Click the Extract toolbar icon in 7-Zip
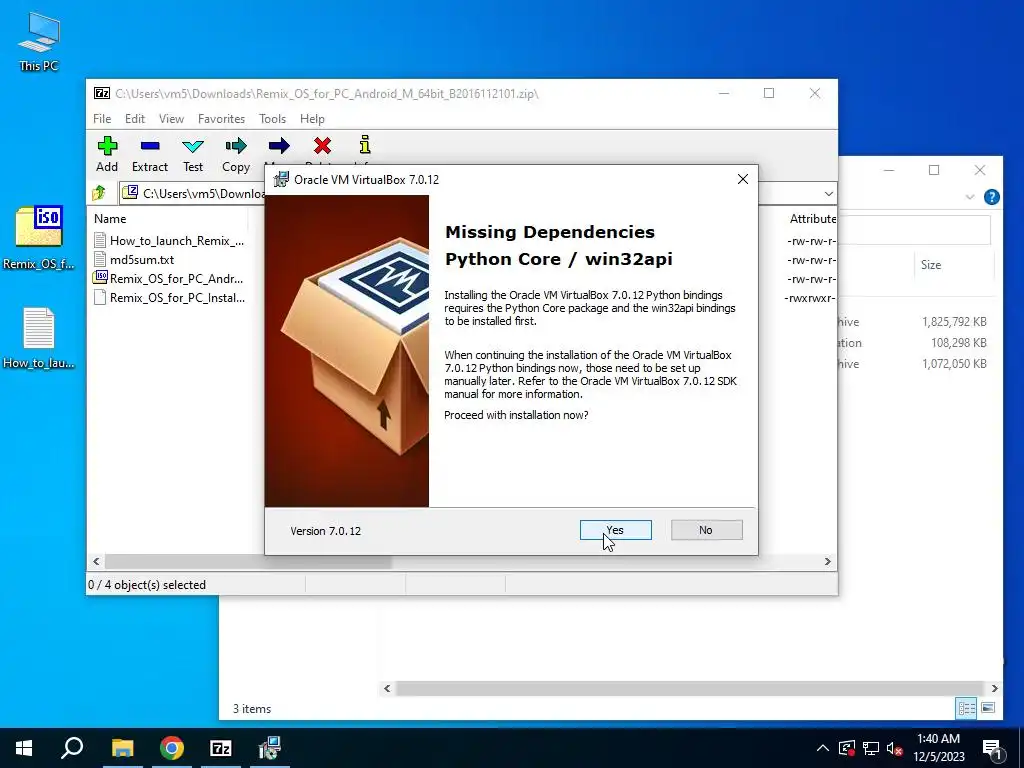The width and height of the screenshot is (1024, 768). pyautogui.click(x=150, y=154)
